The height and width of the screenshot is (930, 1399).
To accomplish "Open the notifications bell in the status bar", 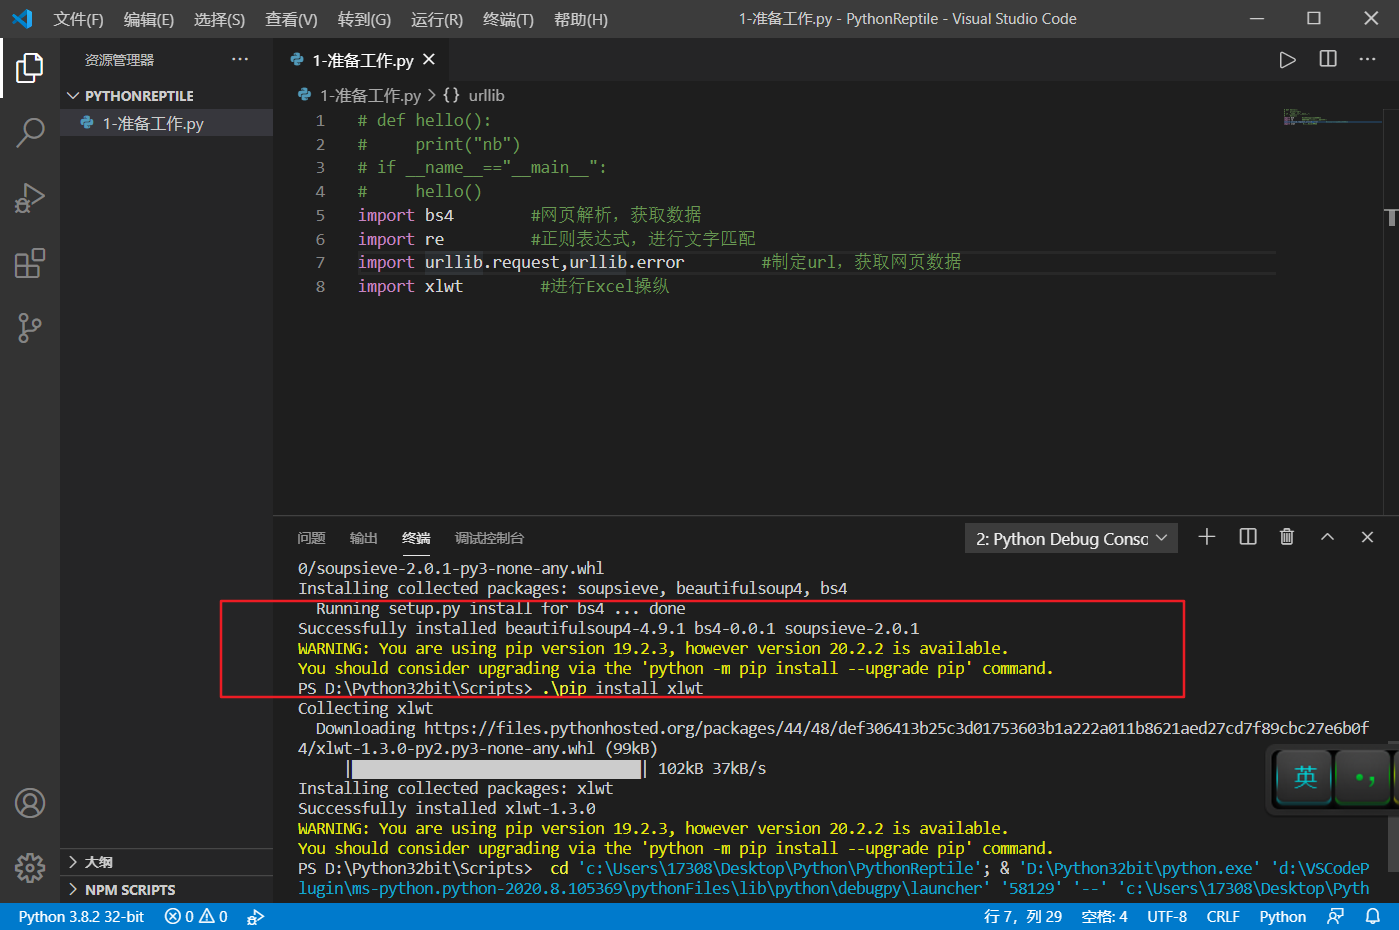I will click(x=1373, y=916).
